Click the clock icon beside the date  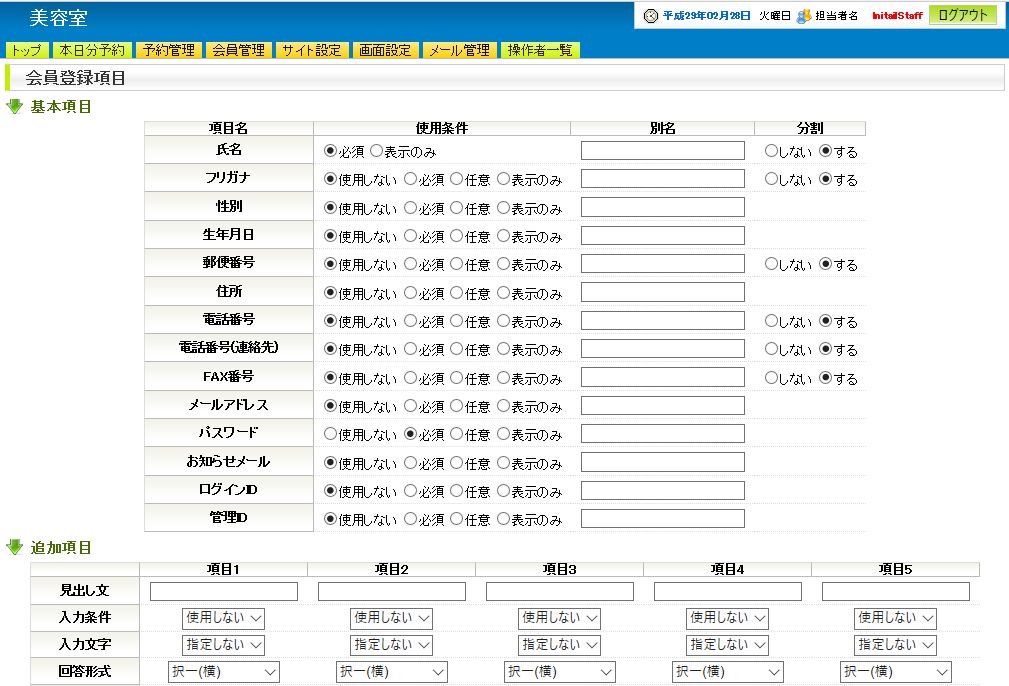pyautogui.click(x=651, y=15)
